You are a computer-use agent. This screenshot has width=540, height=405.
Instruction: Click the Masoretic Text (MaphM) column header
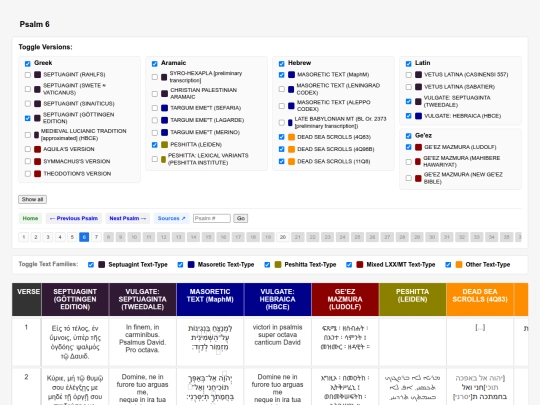[x=210, y=299]
